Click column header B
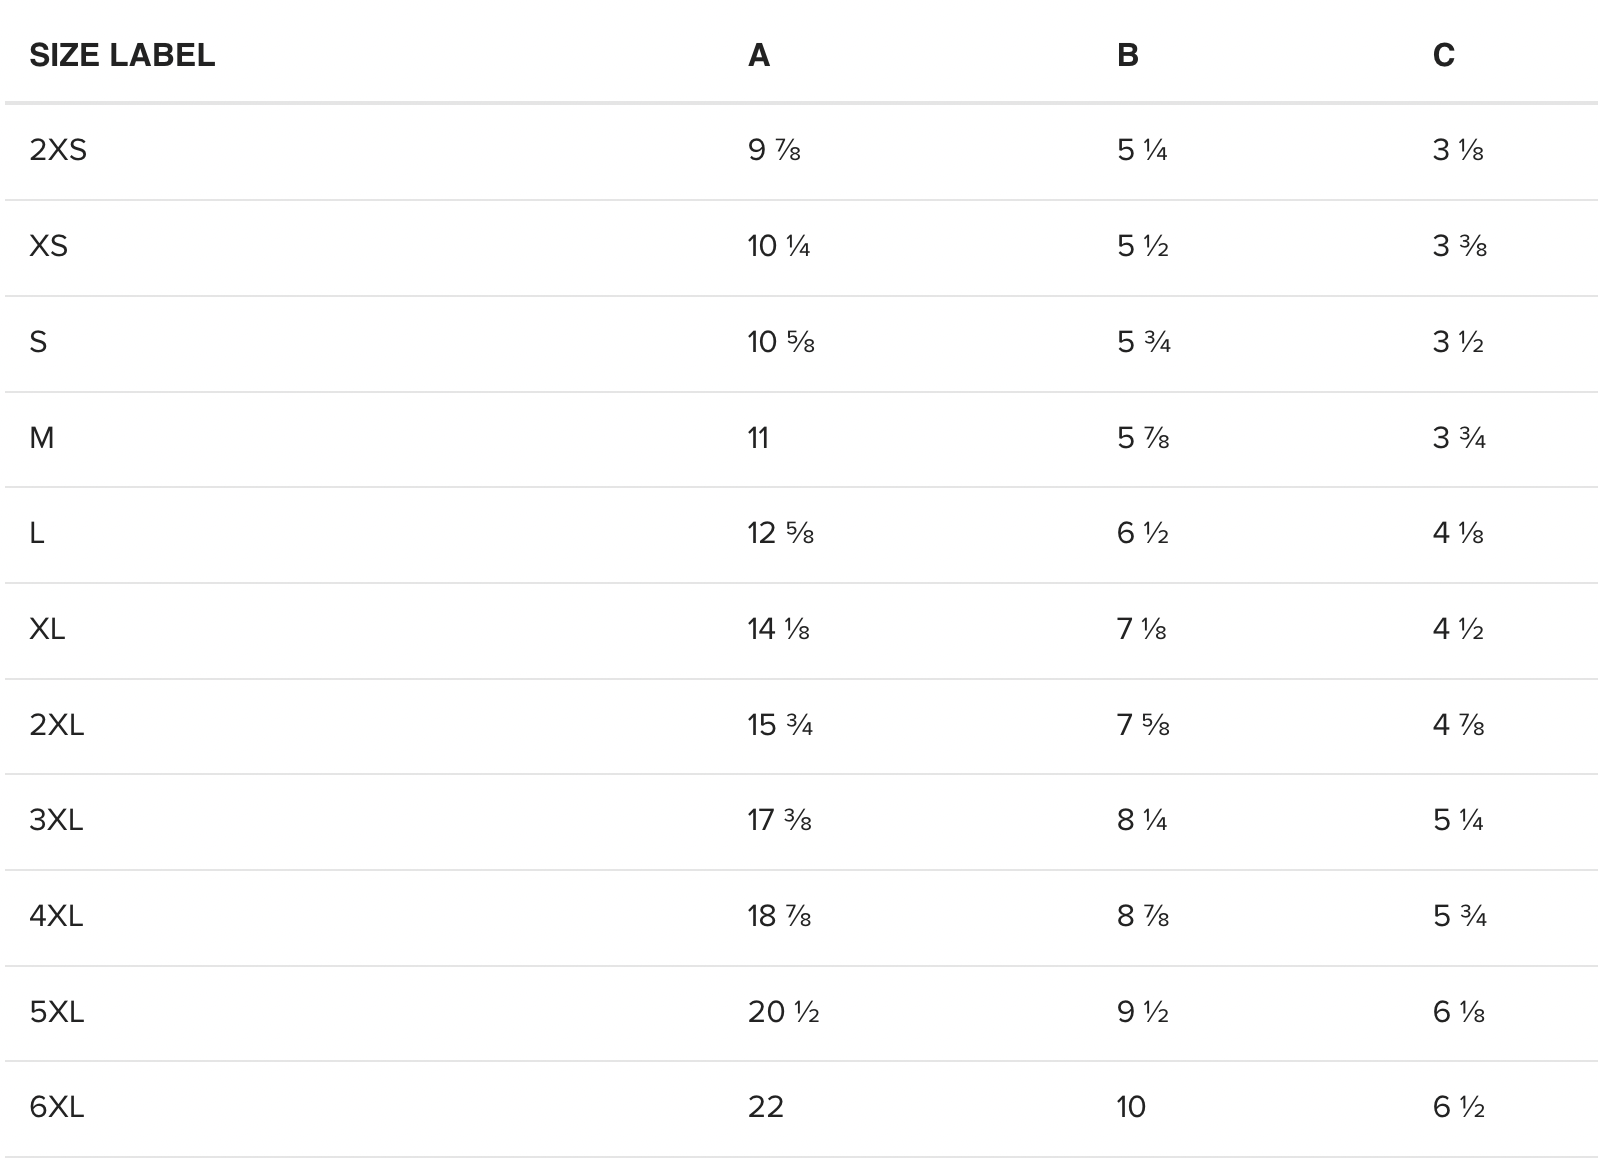The width and height of the screenshot is (1598, 1158). click(x=1127, y=55)
